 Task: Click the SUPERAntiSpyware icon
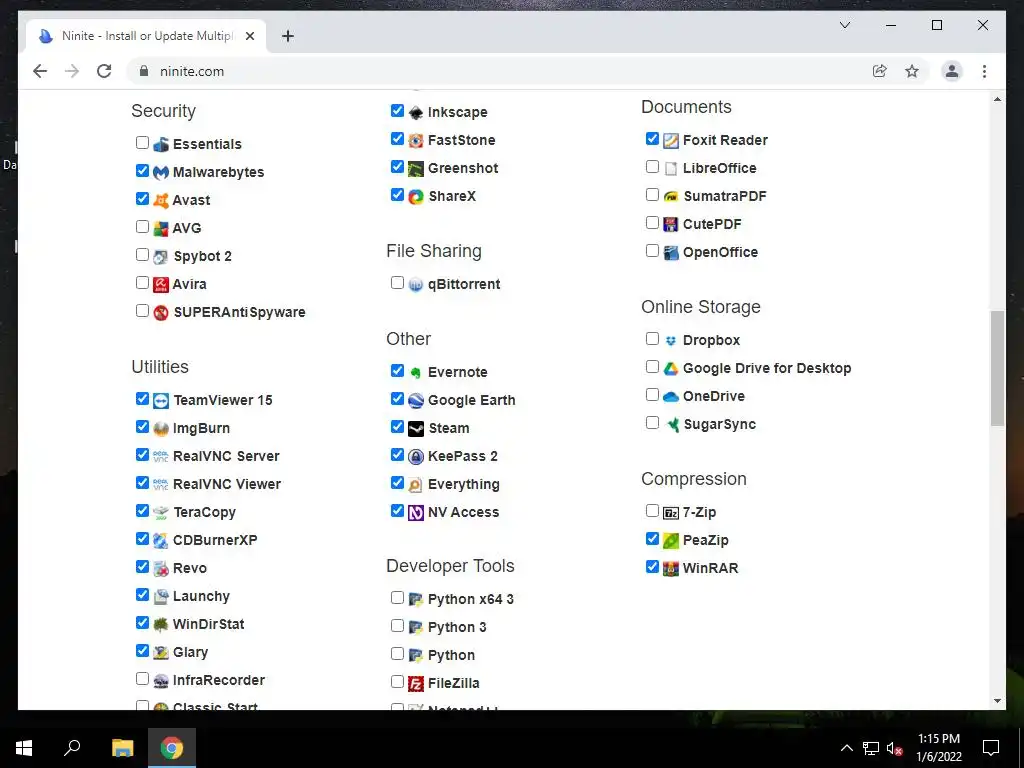tap(161, 313)
